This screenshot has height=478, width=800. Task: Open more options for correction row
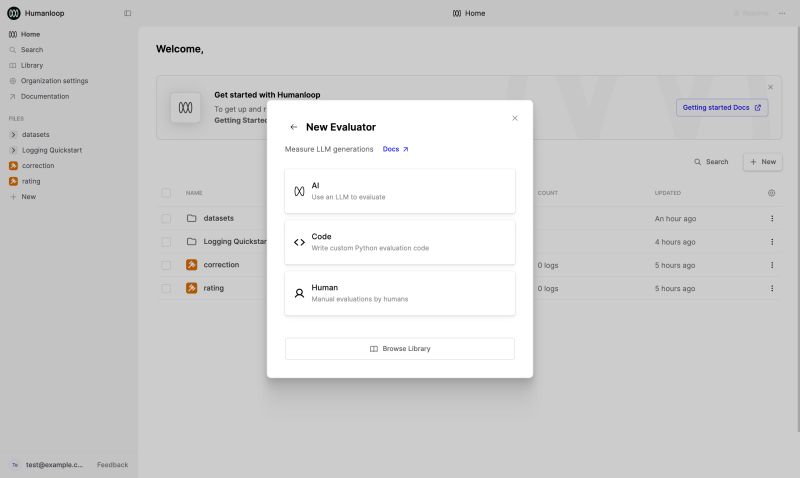point(772,265)
